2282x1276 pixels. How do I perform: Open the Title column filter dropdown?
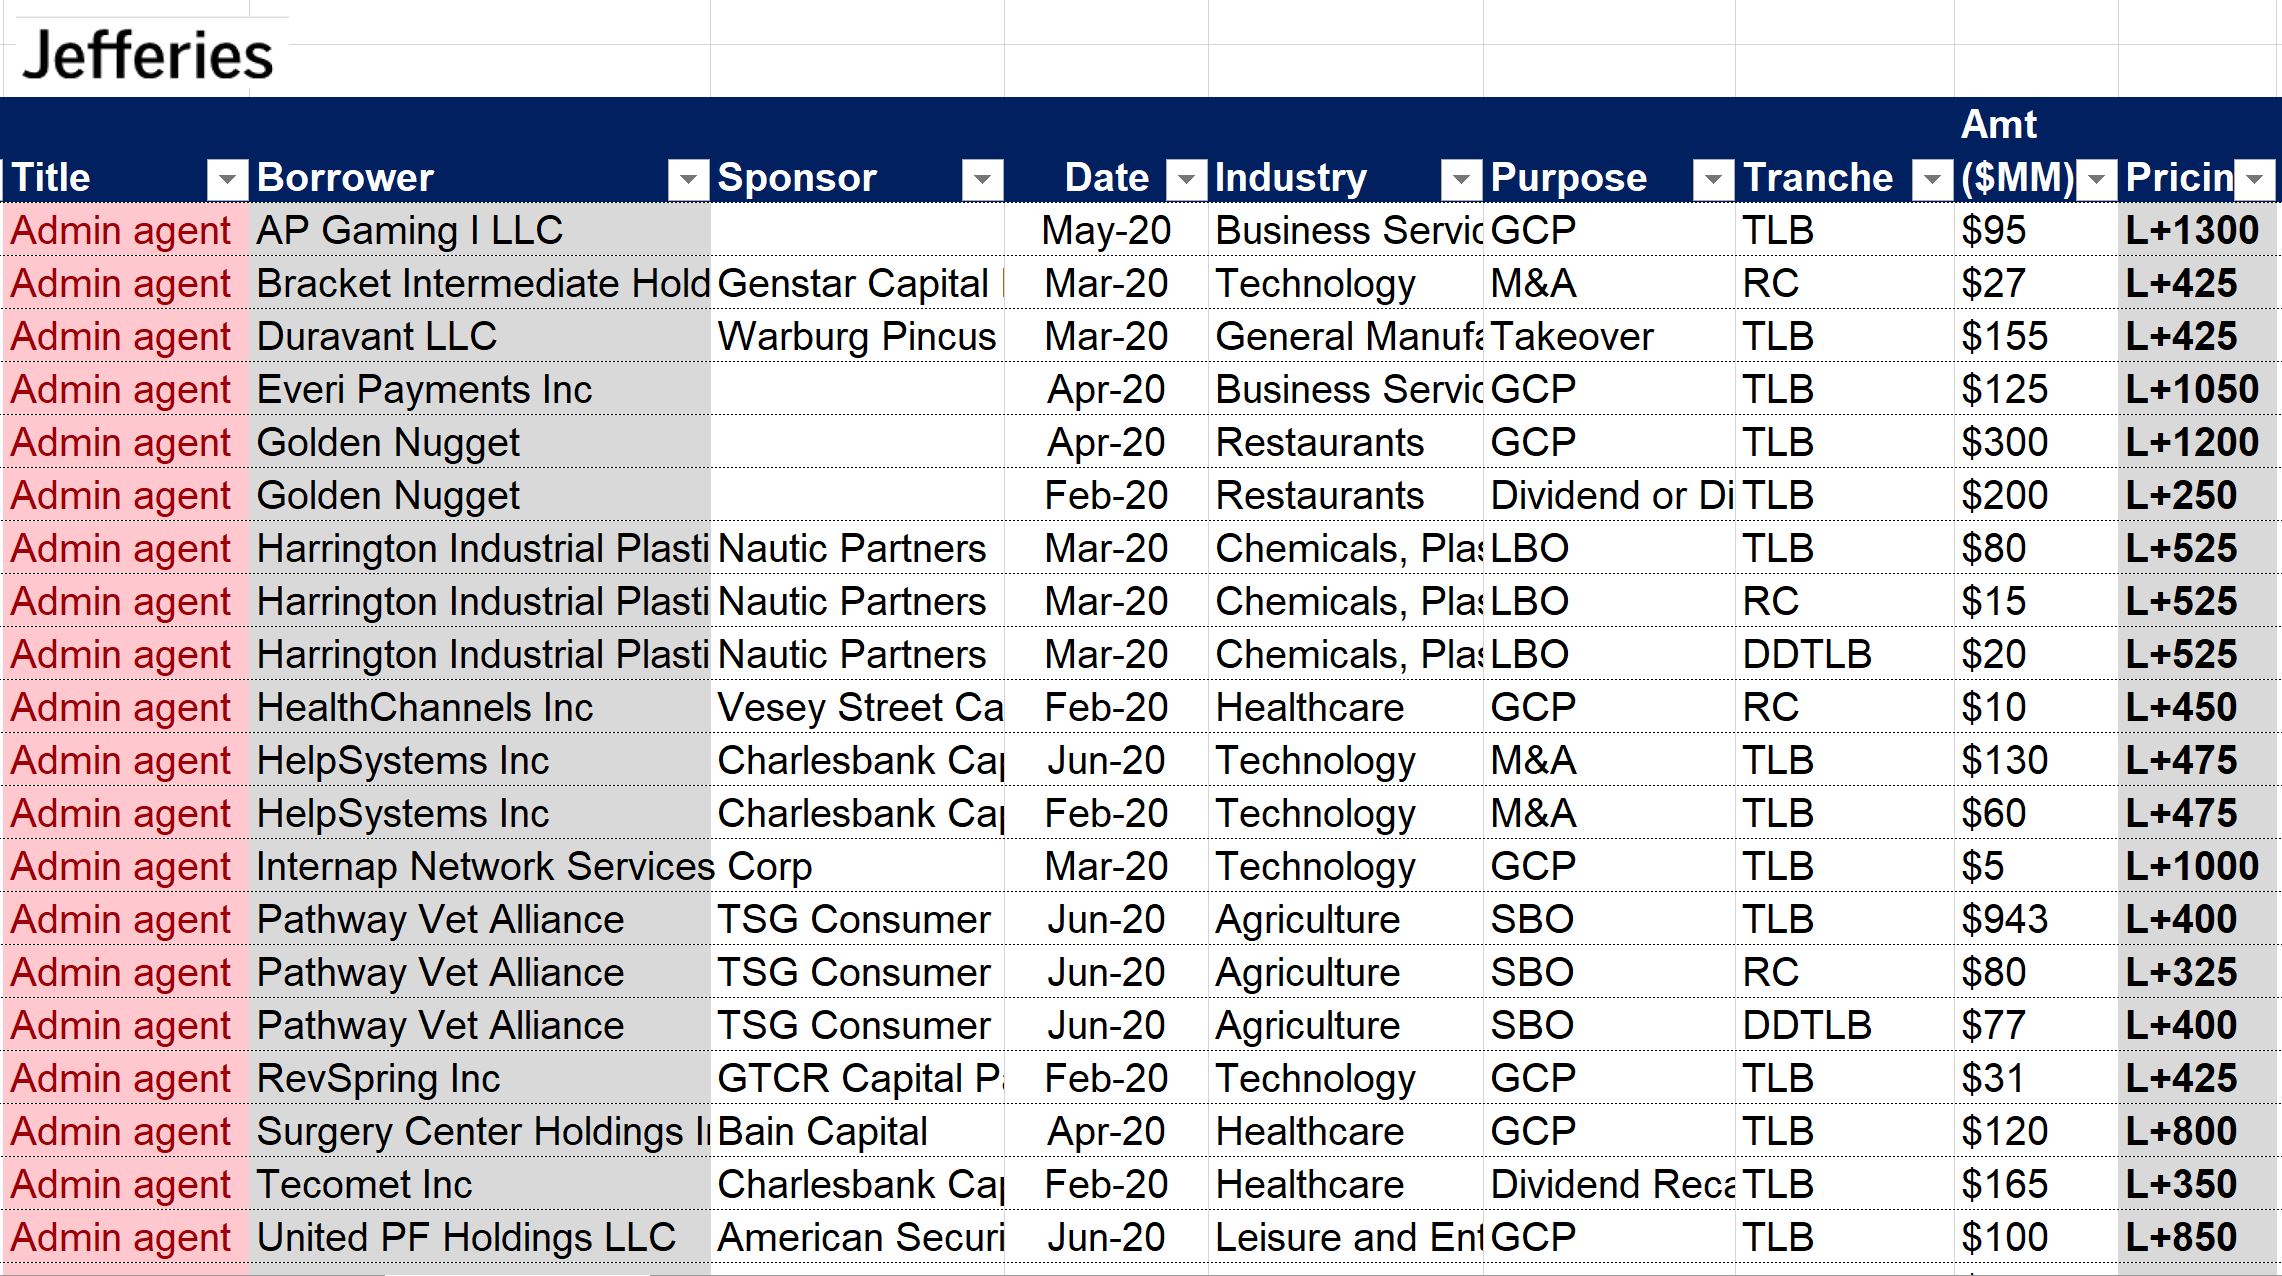(x=227, y=180)
